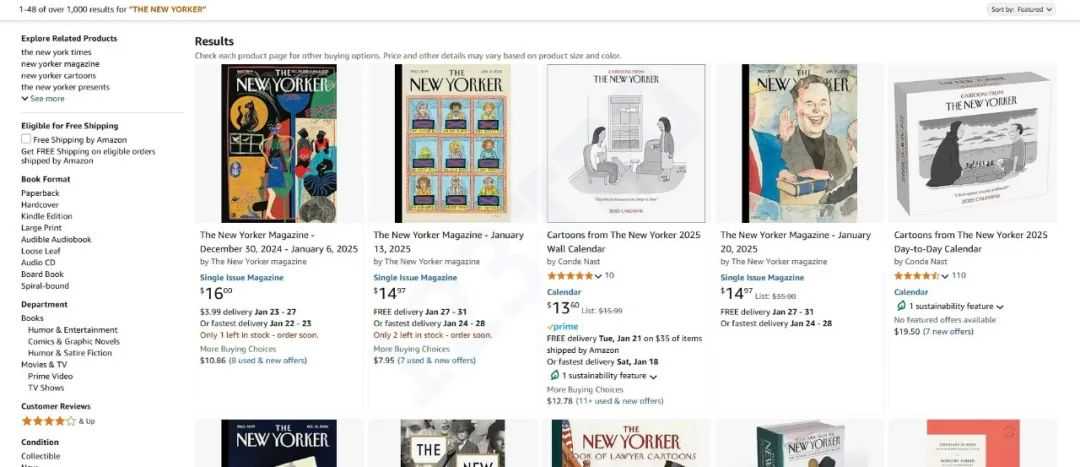Filter by the Hardcover book format
This screenshot has width=1080, height=467.
coord(40,205)
